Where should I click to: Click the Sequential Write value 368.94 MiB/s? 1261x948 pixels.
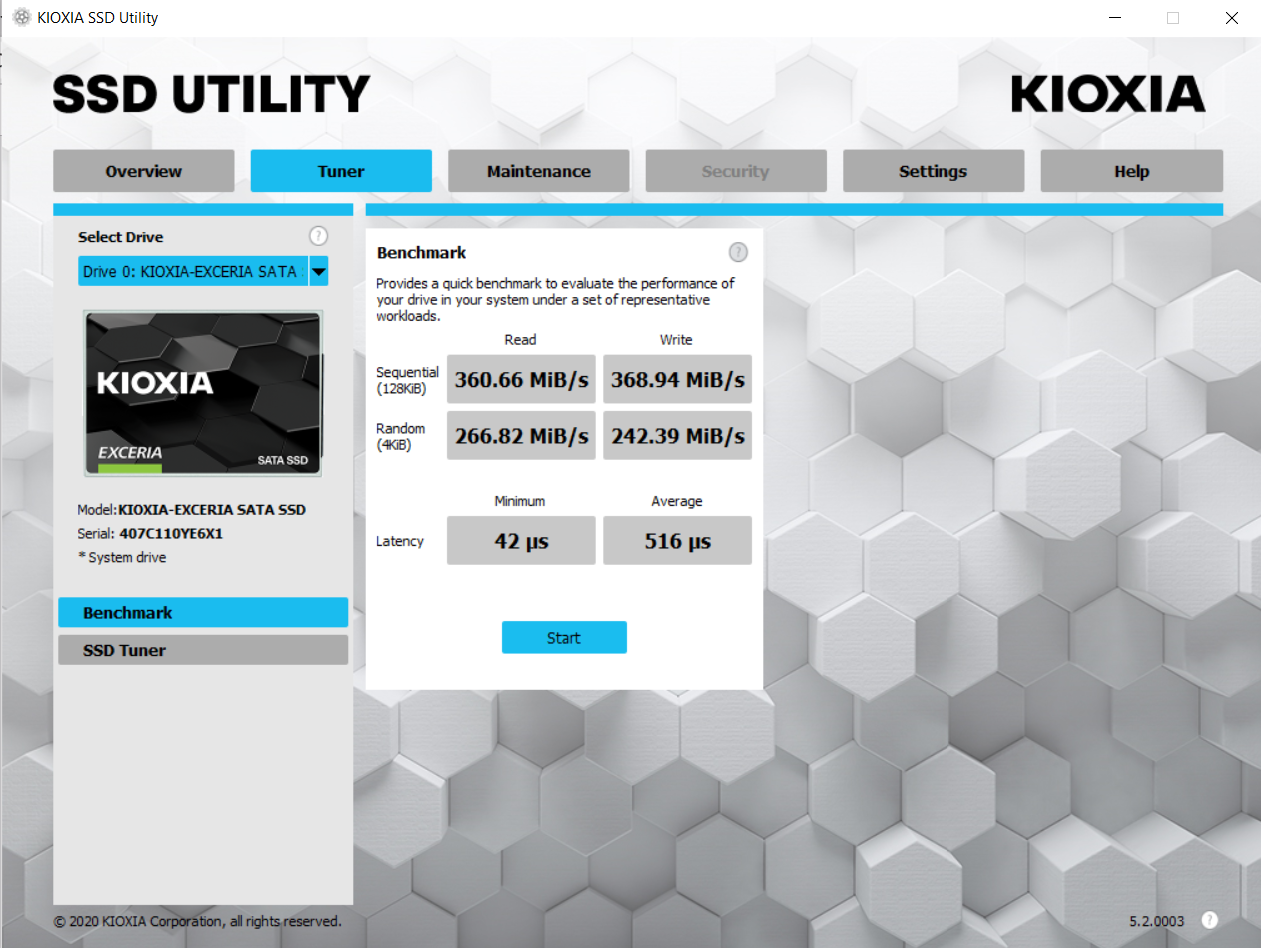pos(678,380)
